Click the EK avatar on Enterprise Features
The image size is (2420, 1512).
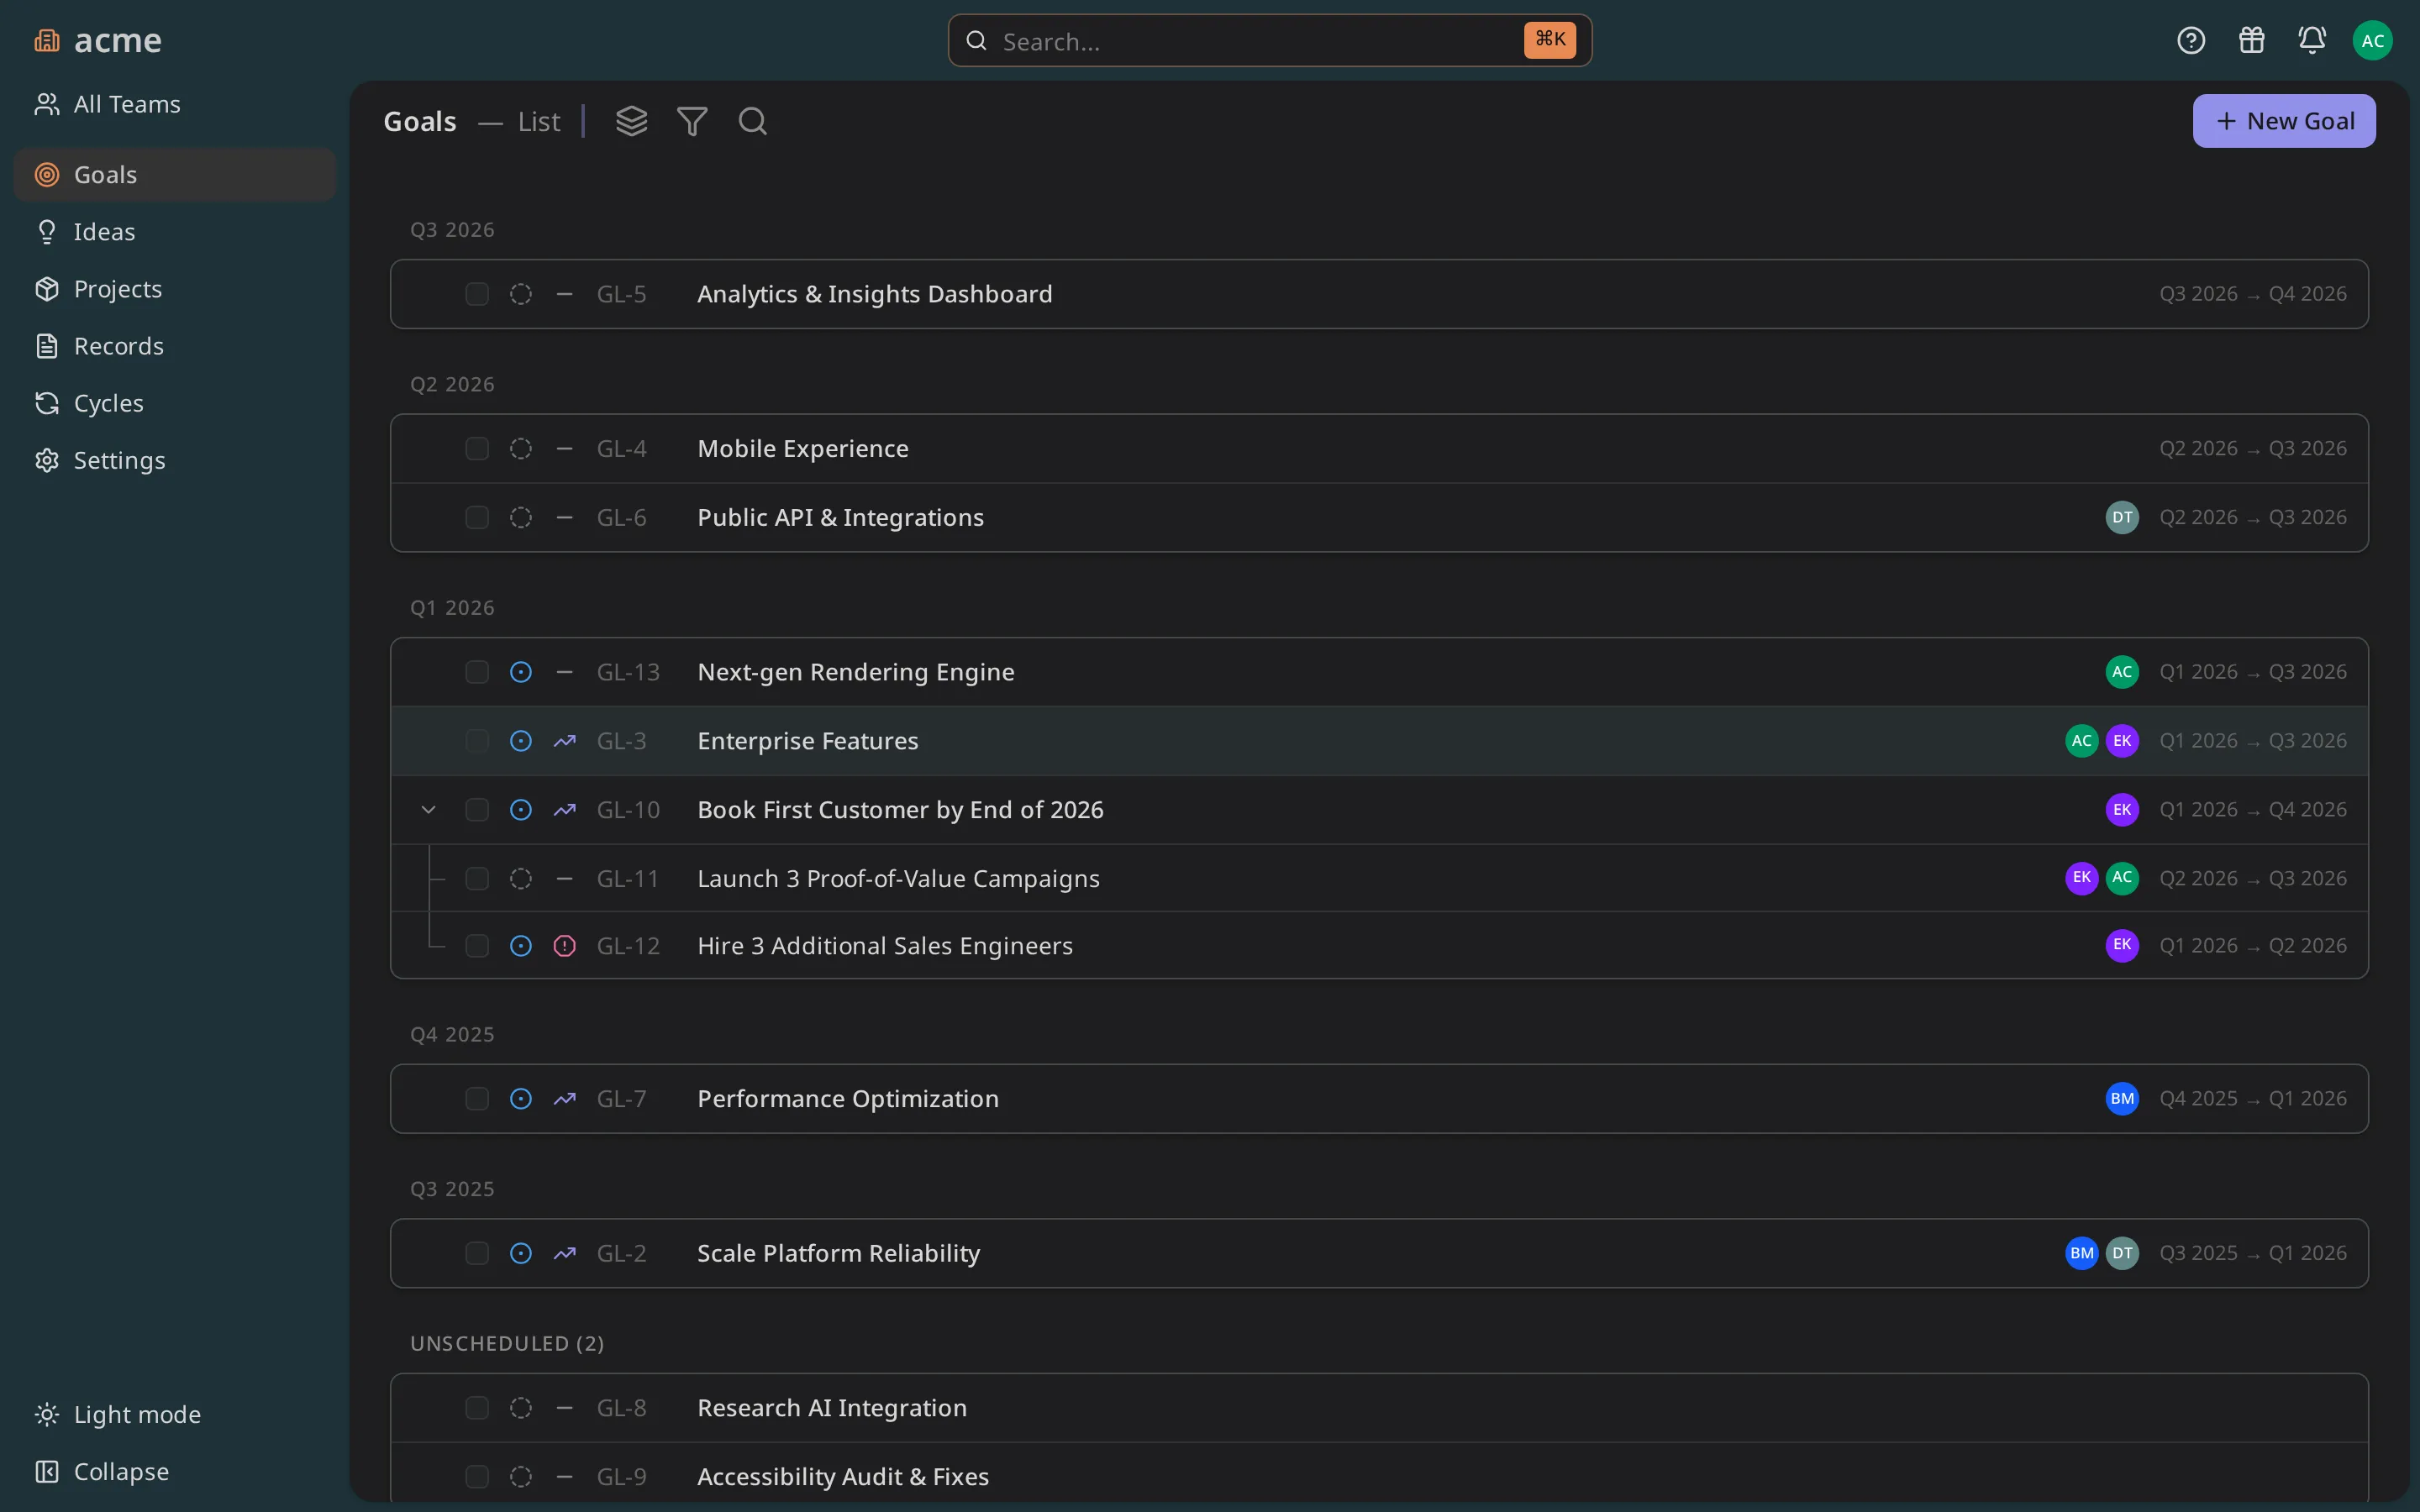click(x=2122, y=741)
